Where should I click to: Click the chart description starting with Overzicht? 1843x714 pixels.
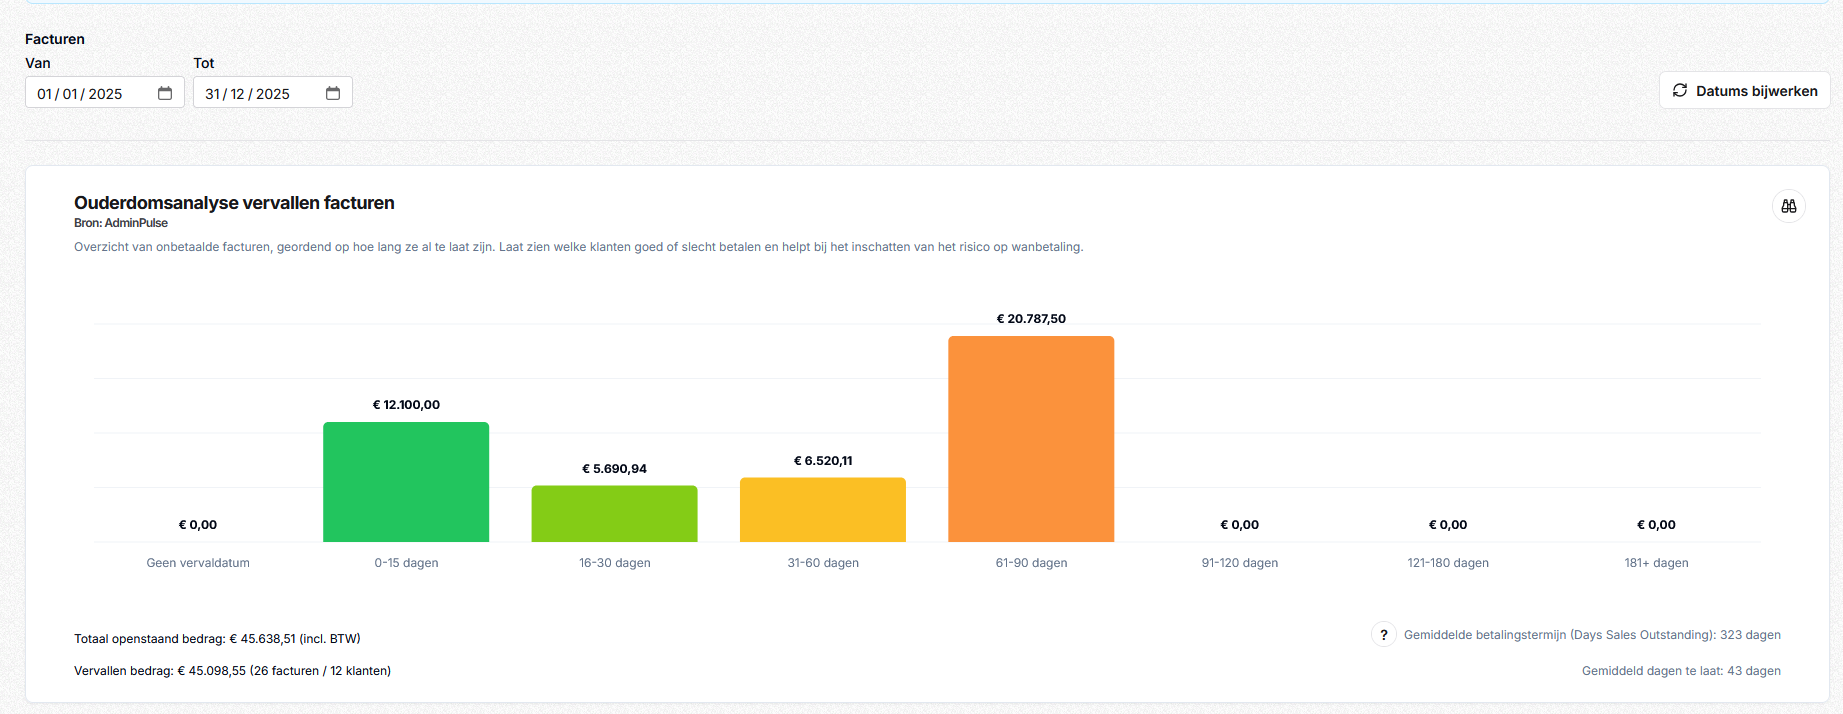pos(578,247)
